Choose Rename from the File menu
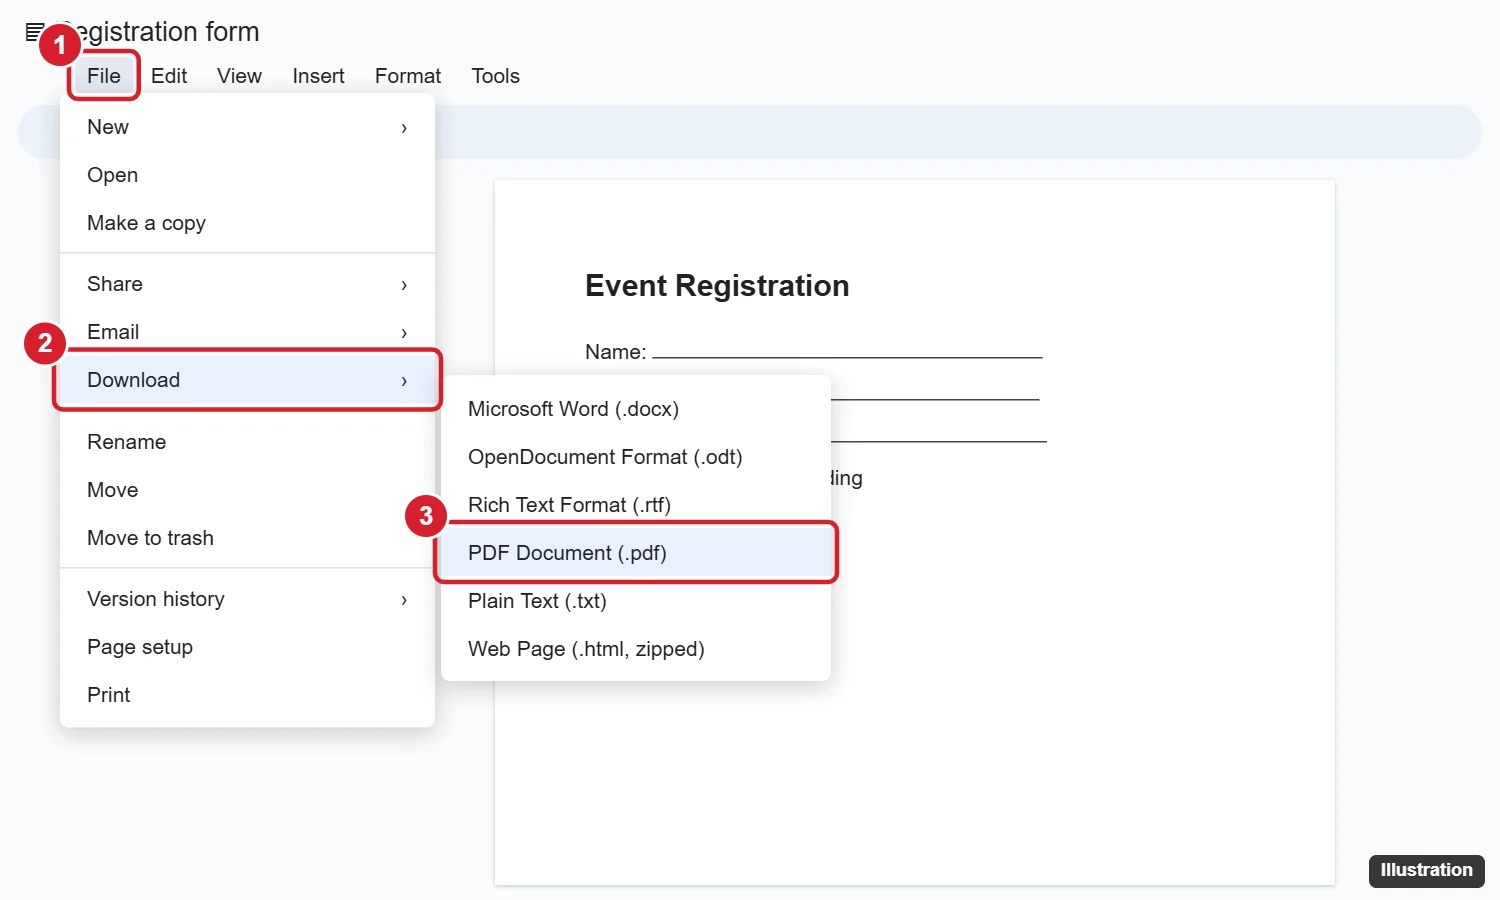1500x900 pixels. (x=247, y=442)
